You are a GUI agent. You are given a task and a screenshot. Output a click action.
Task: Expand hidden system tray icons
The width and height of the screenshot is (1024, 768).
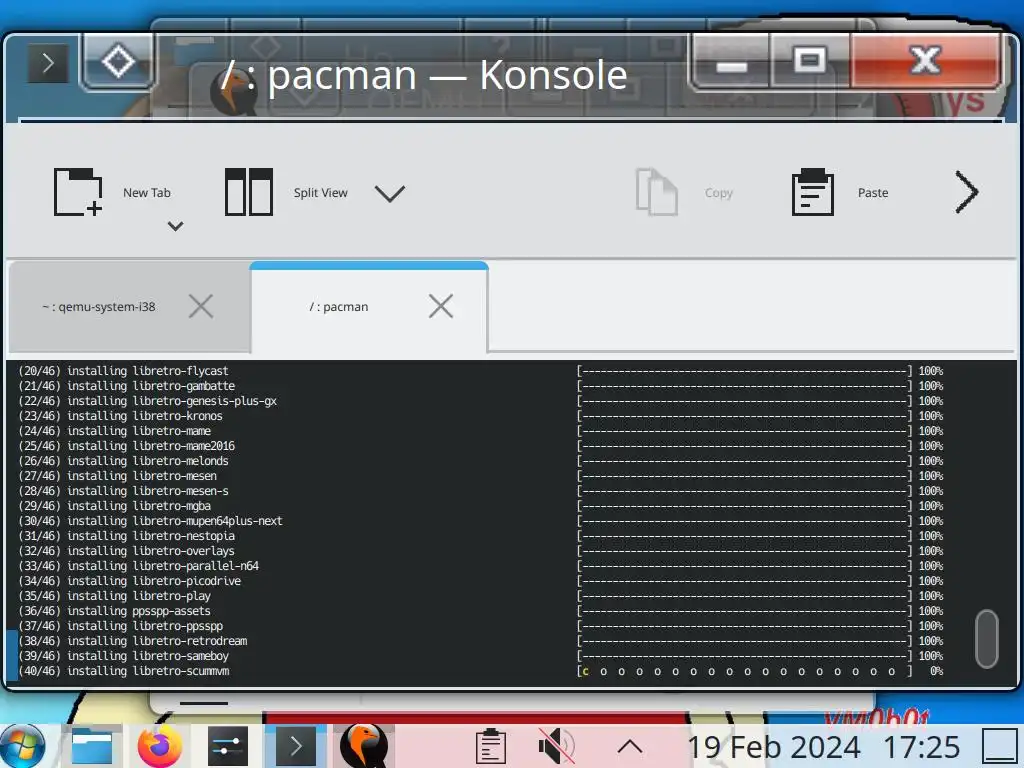[630, 746]
